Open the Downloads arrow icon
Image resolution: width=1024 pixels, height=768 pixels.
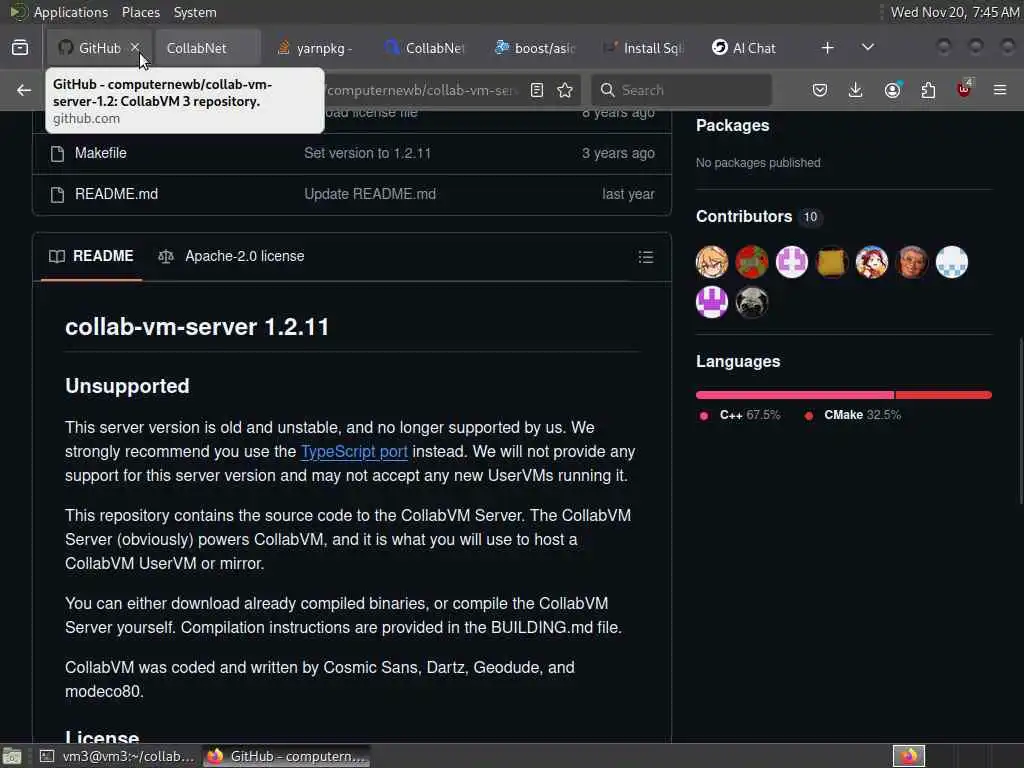[x=856, y=90]
